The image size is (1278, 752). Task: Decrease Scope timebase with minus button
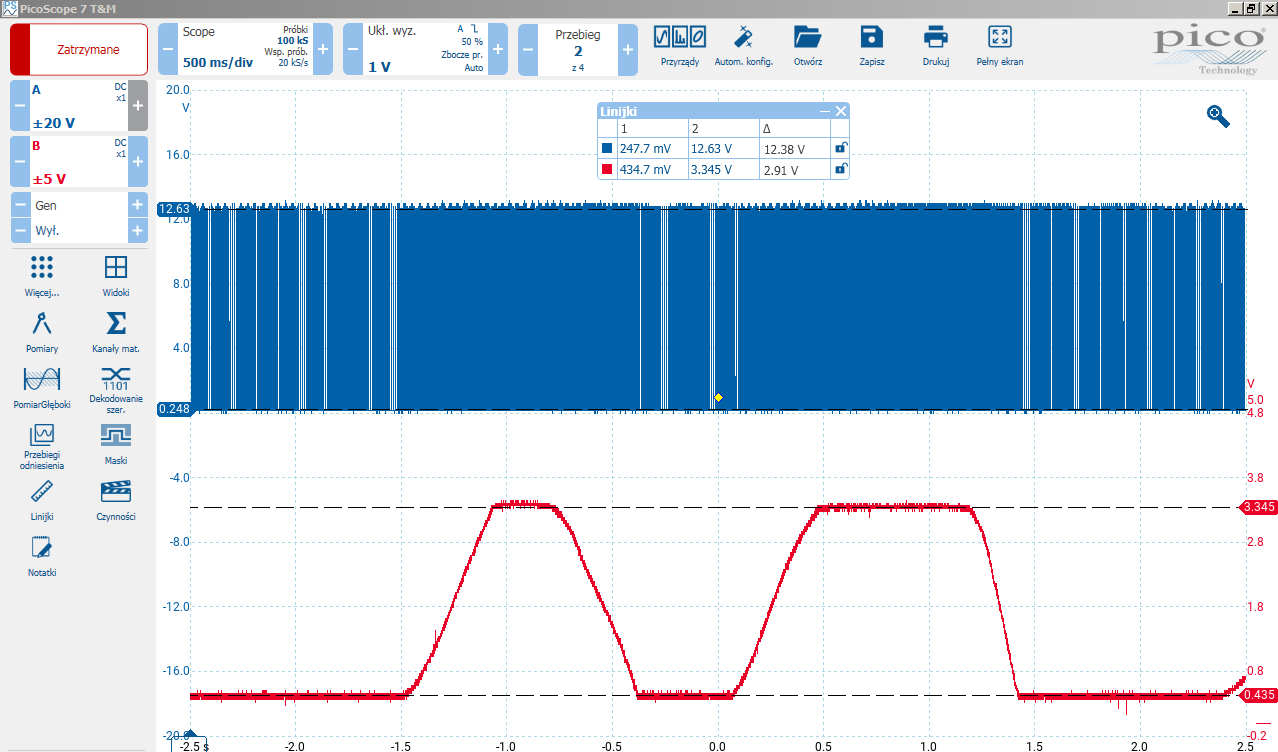click(x=167, y=49)
